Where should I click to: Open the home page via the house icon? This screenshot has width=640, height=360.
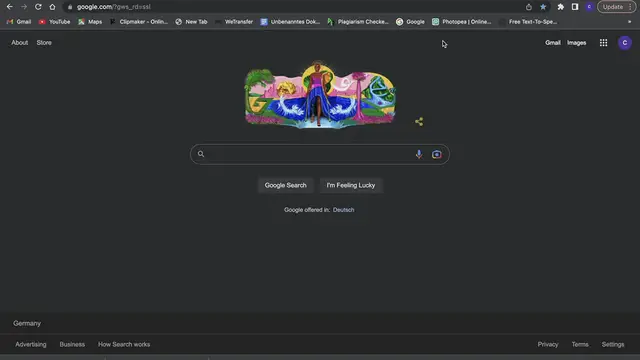(52, 7)
